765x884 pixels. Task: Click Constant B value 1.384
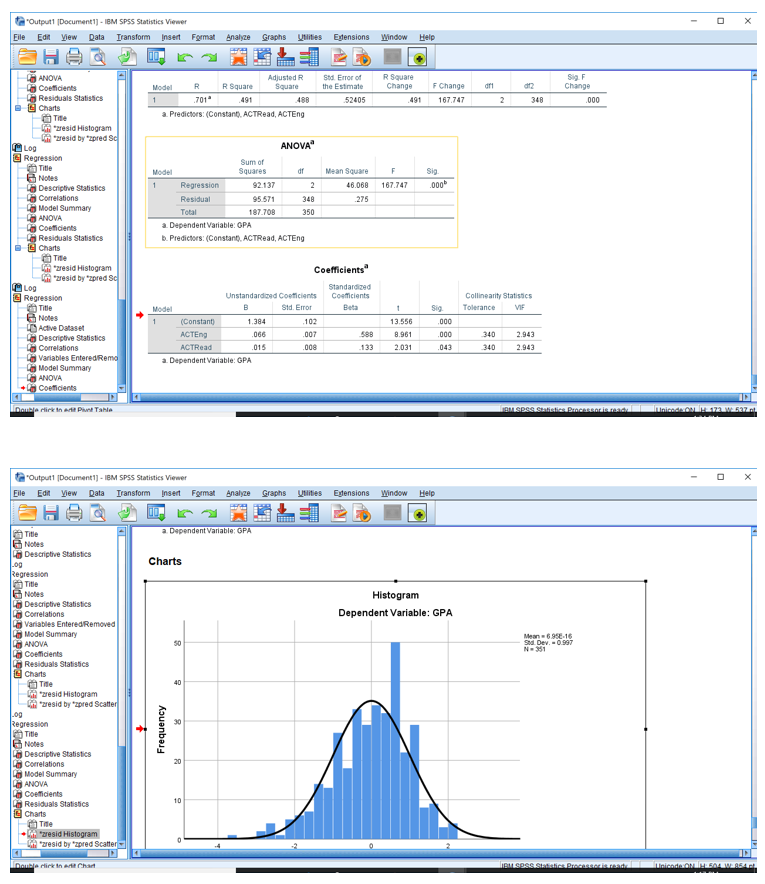257,322
